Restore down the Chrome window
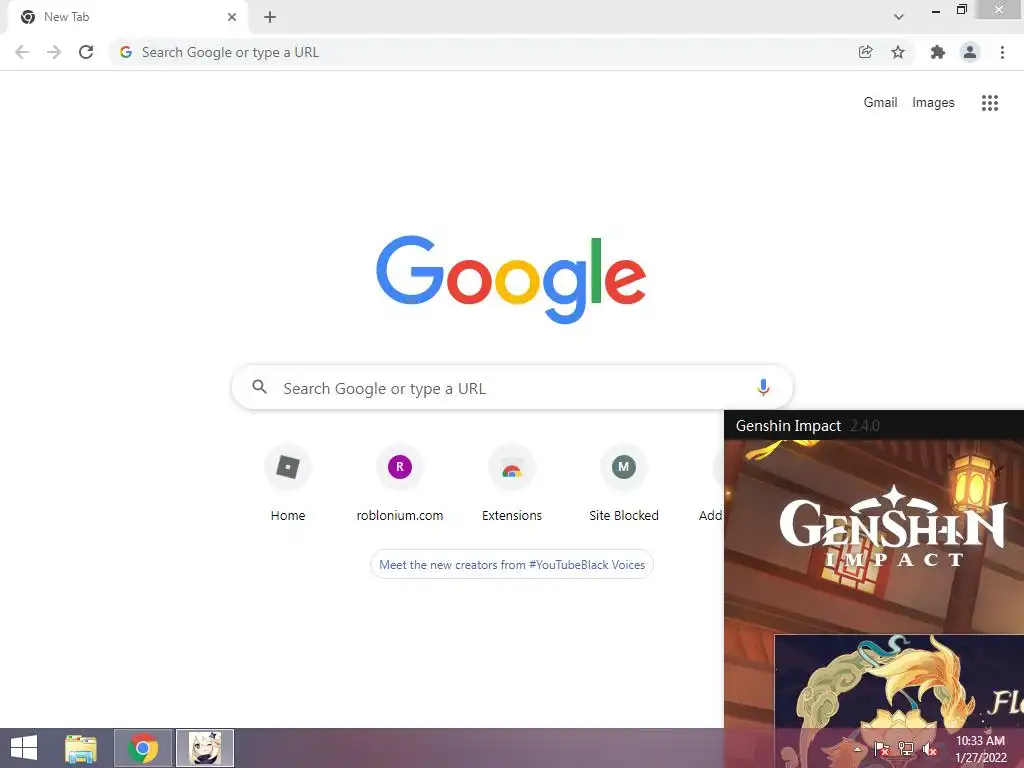This screenshot has height=768, width=1024. coord(961,10)
